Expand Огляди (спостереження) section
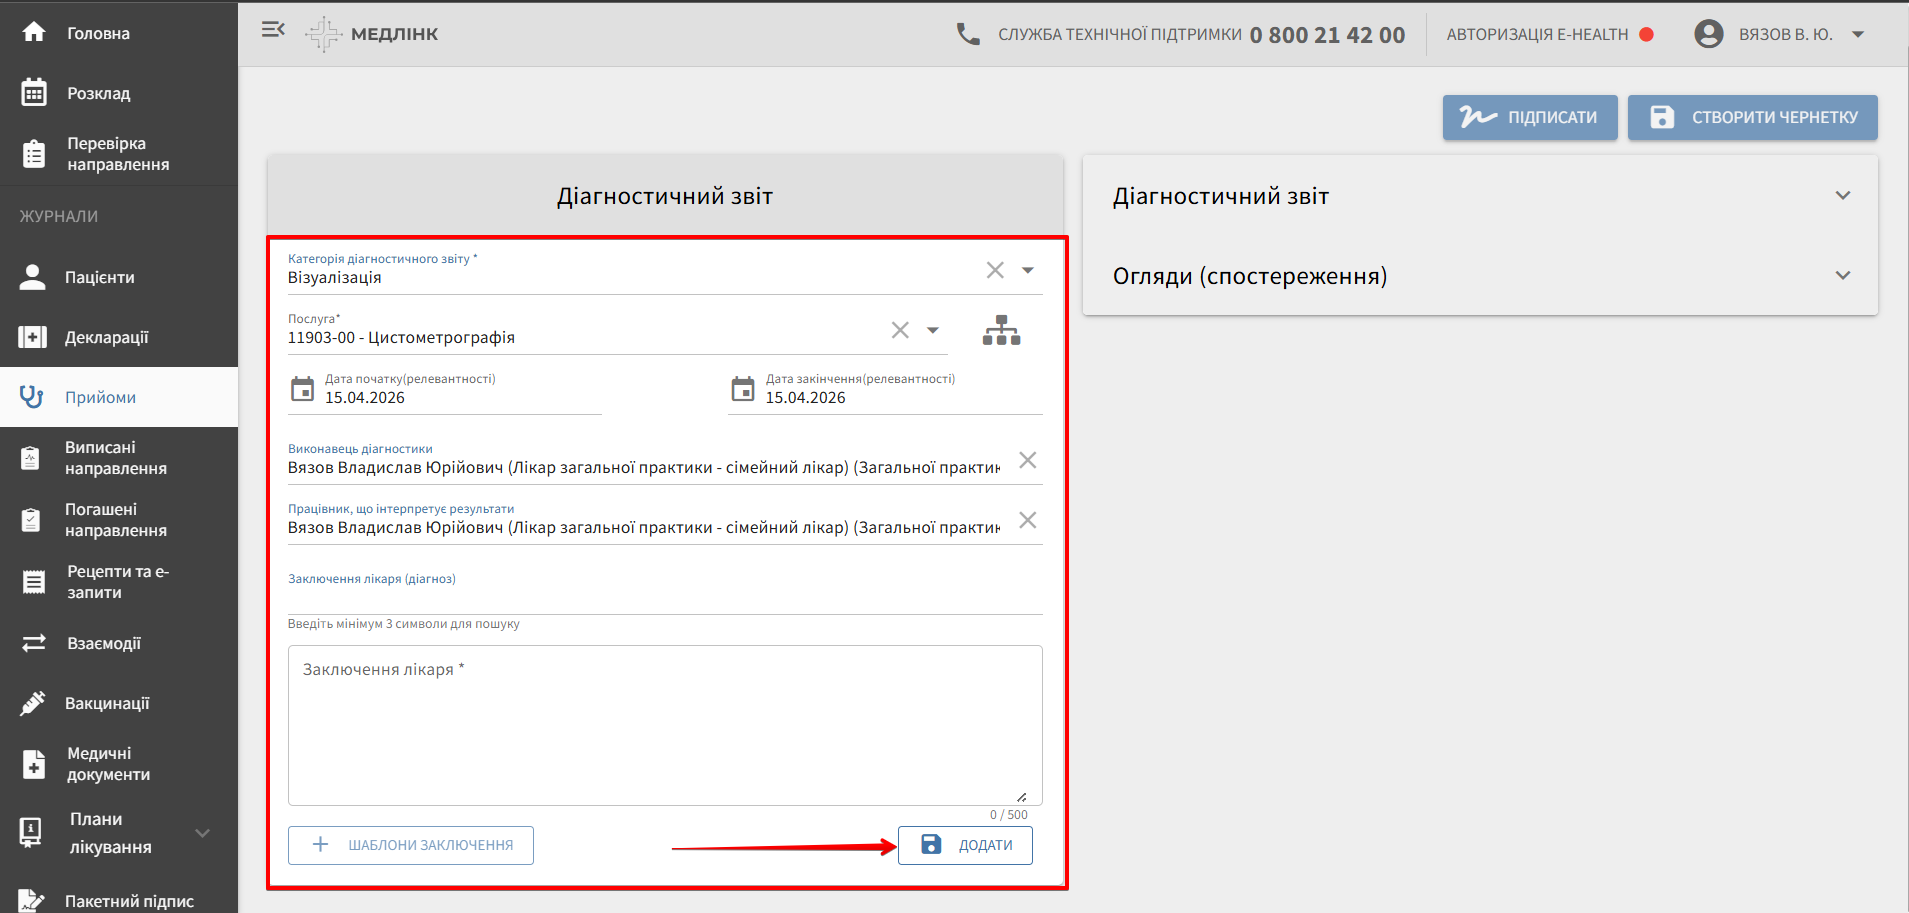This screenshot has width=1909, height=913. 1842,276
